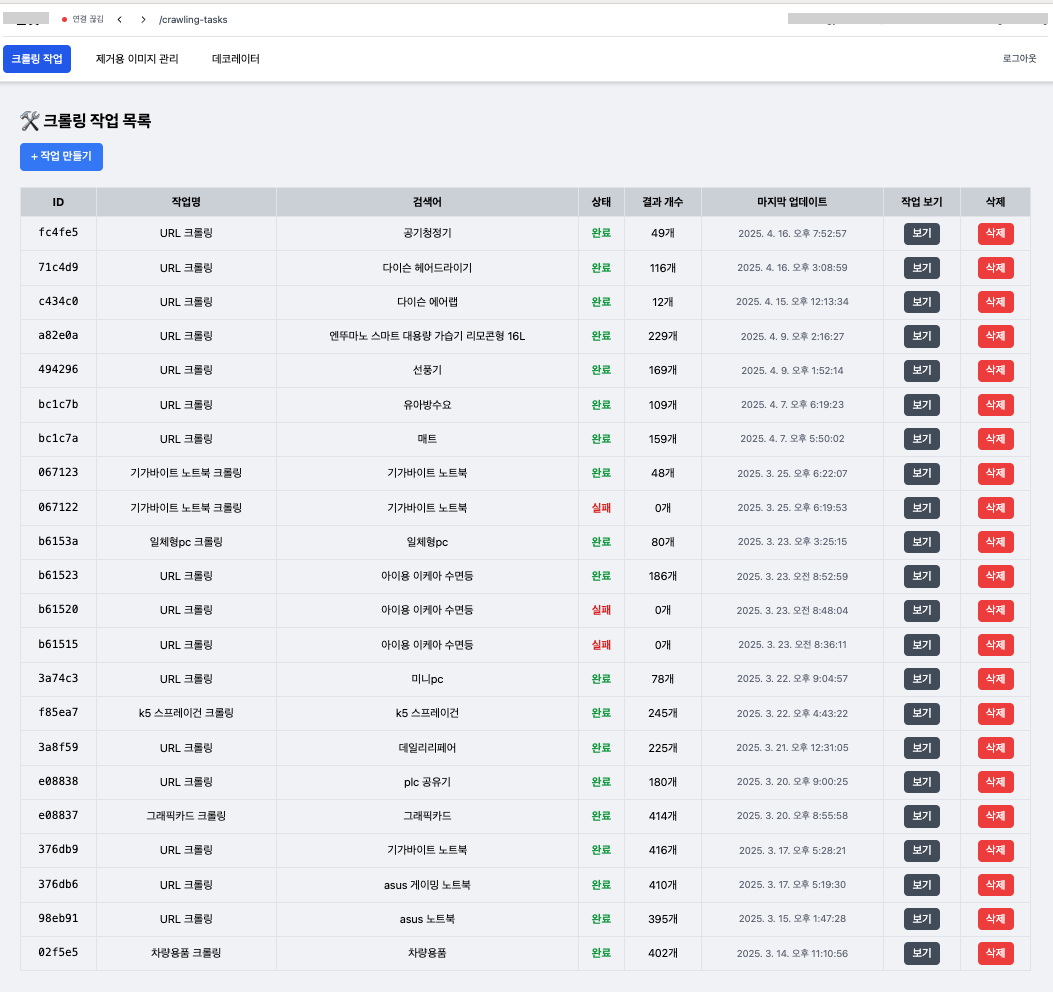Delete the failed 기가바이트 노트북 task 067122
Viewport: 1053px width, 992px height.
pyautogui.click(x=995, y=508)
